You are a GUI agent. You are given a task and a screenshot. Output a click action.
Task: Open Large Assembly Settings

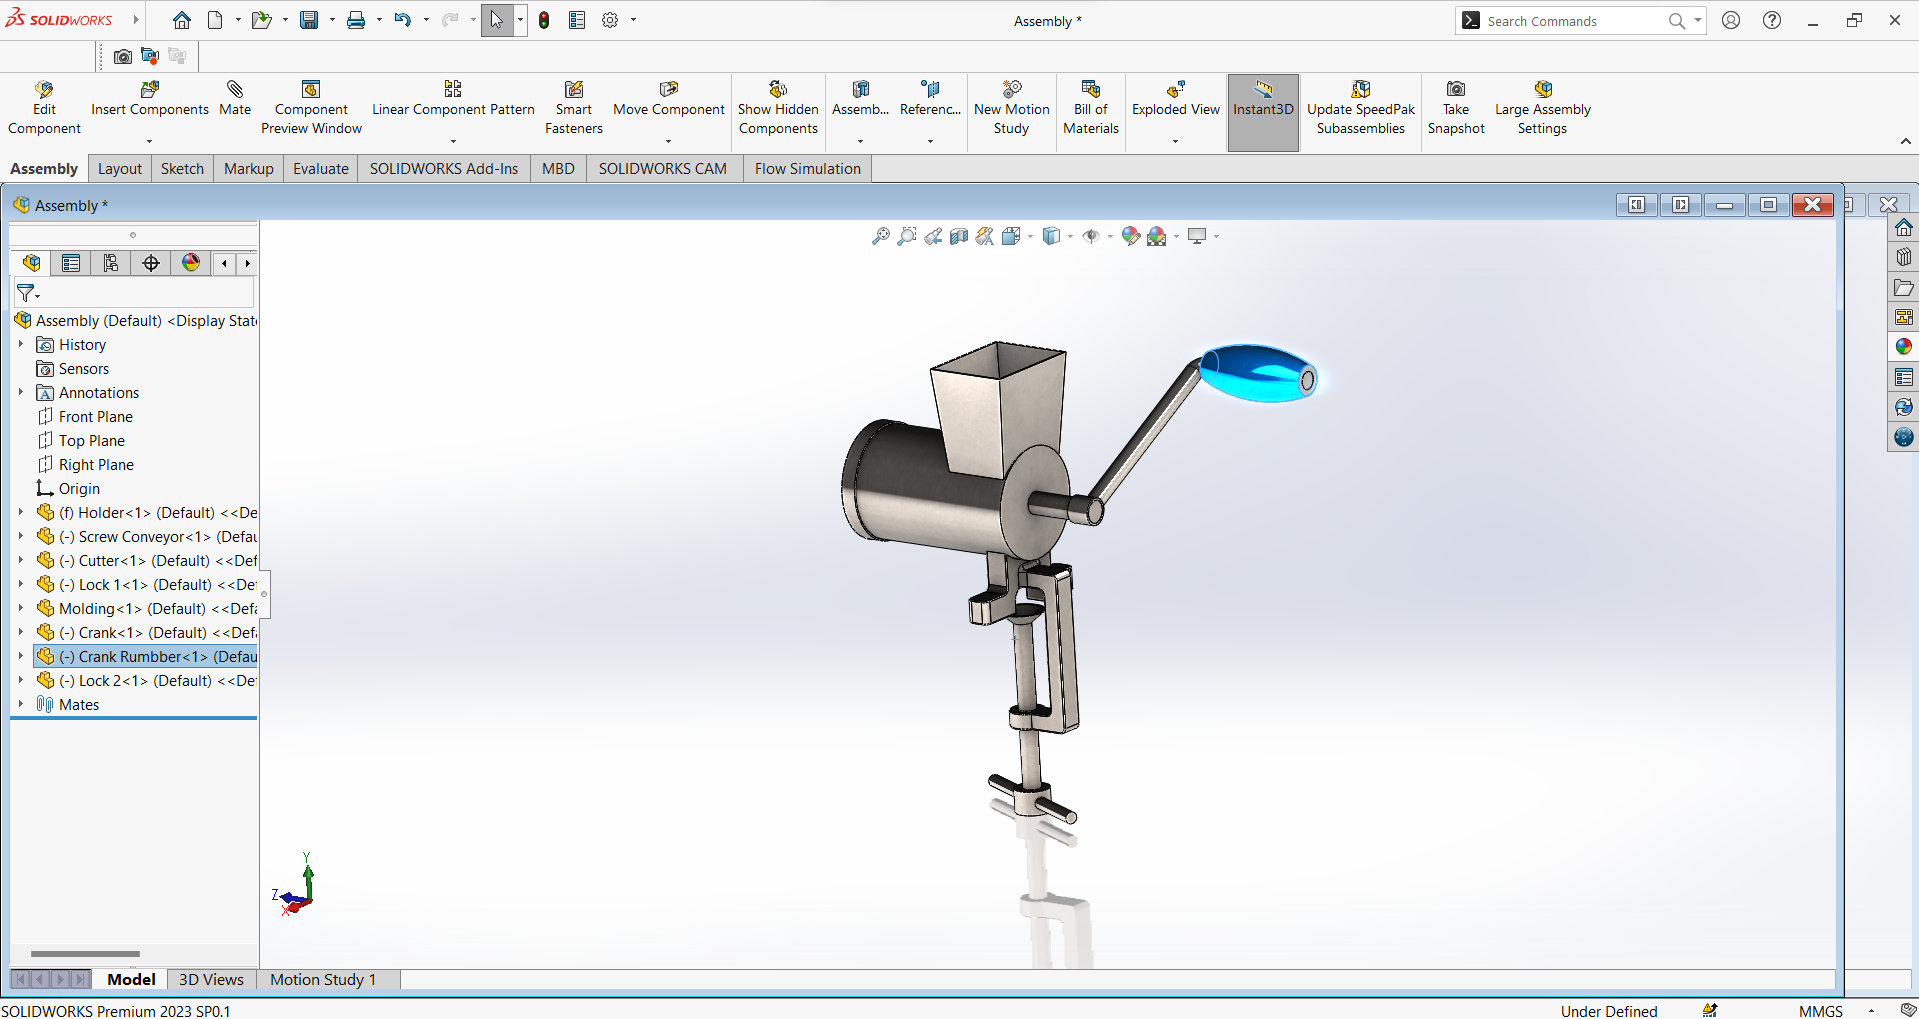click(x=1543, y=108)
